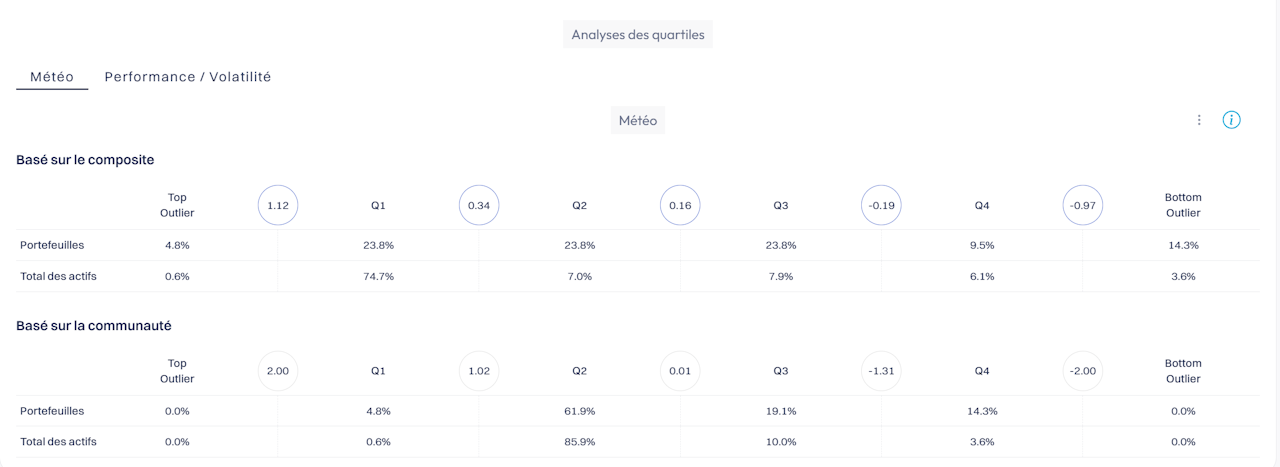Select the 1.12 threshold circle
1280x467 pixels.
tap(278, 205)
